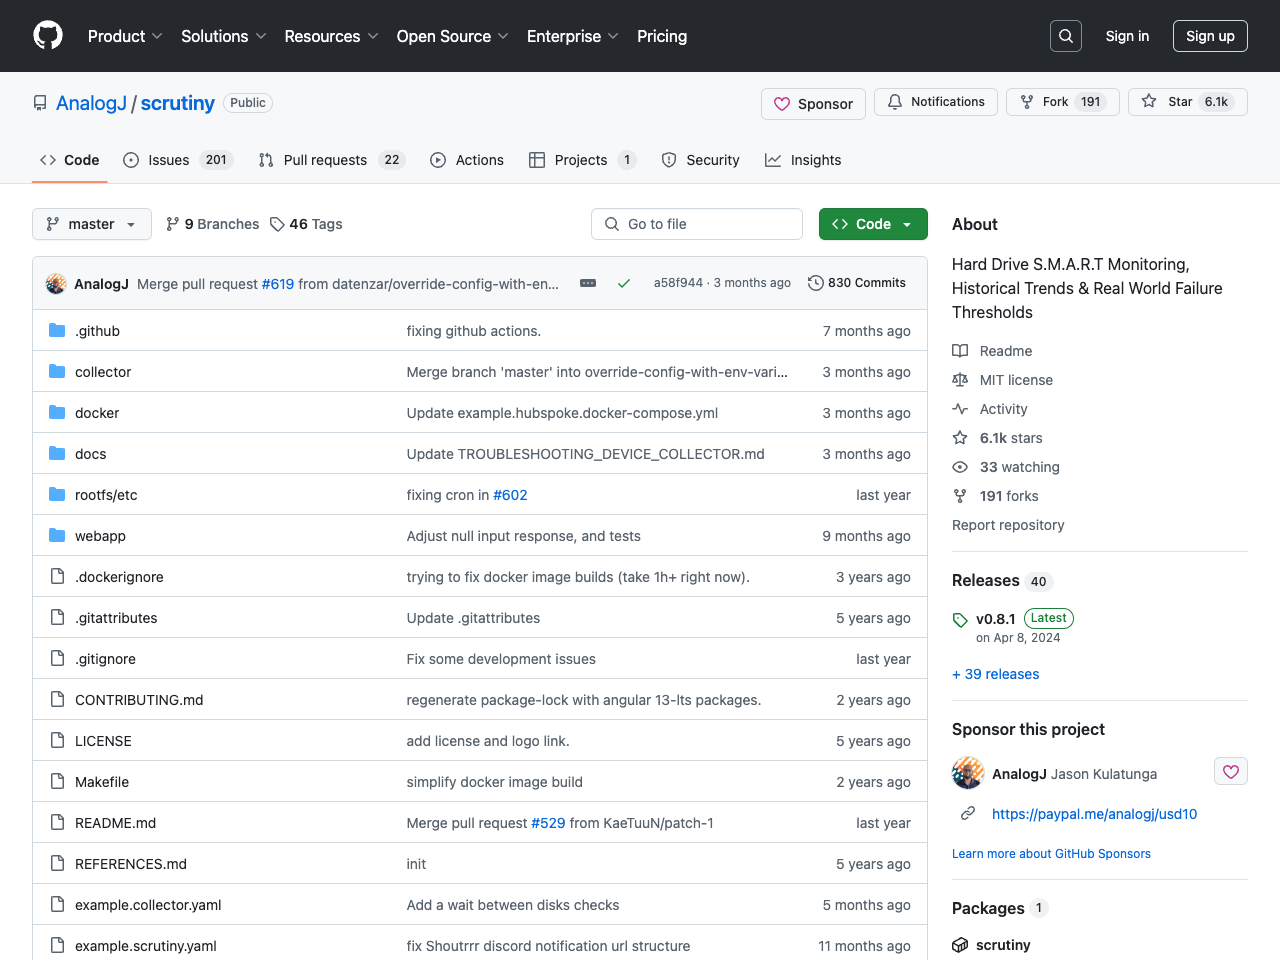The height and width of the screenshot is (960, 1280).
Task: Expand the Resources menu
Action: tap(332, 36)
